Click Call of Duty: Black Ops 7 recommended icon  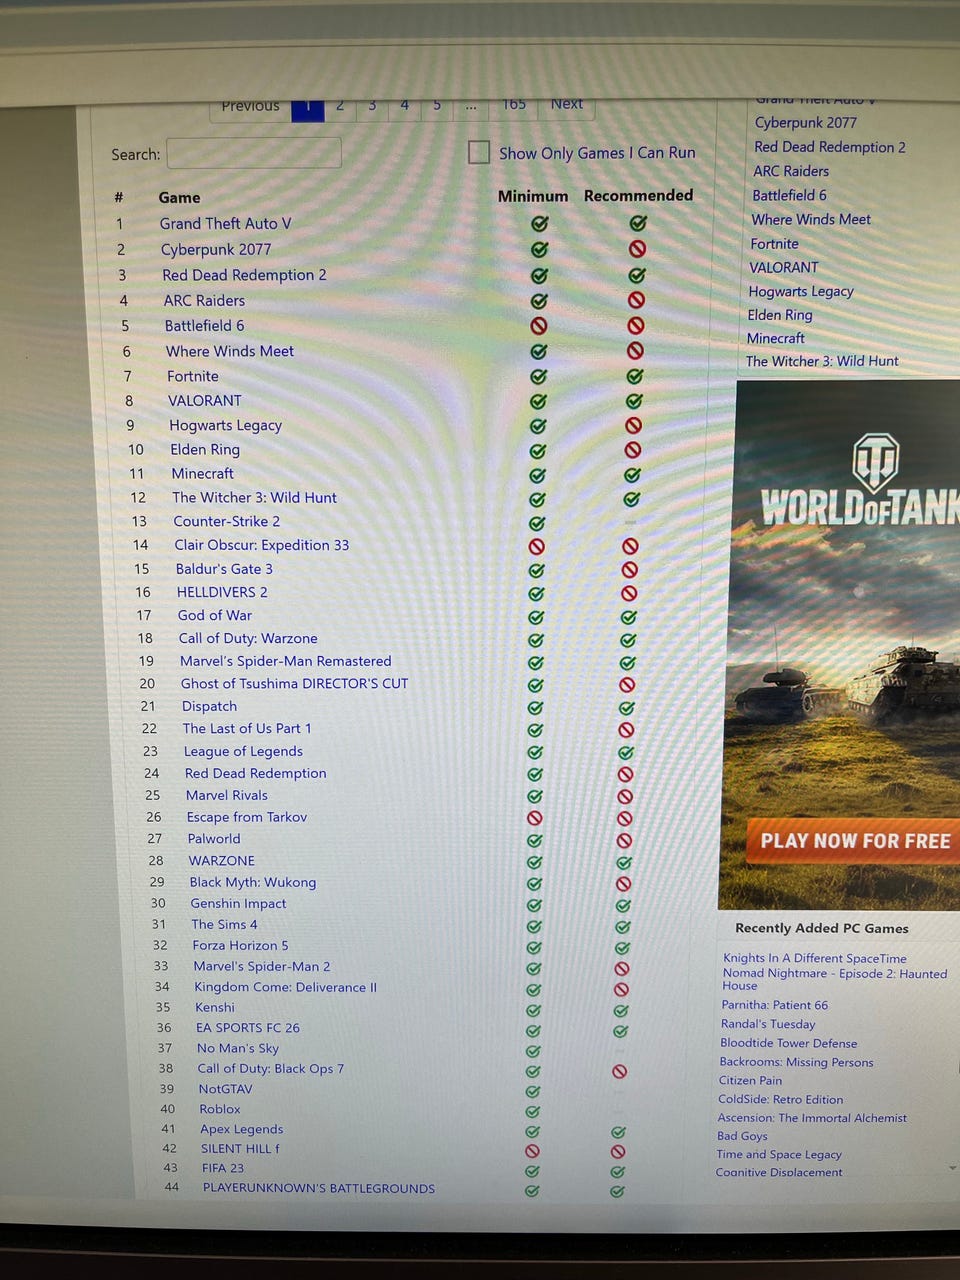tap(620, 1071)
